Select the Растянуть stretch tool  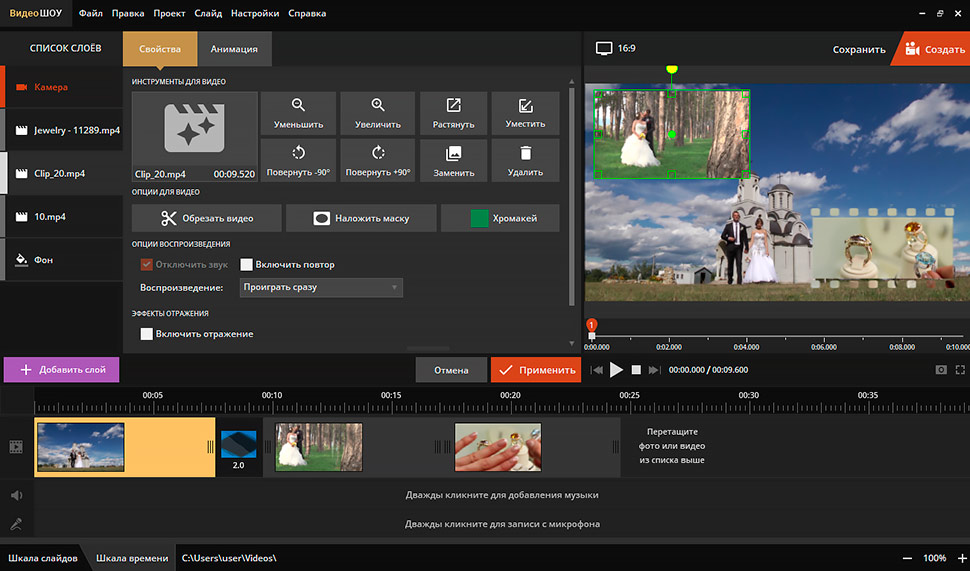coord(453,113)
